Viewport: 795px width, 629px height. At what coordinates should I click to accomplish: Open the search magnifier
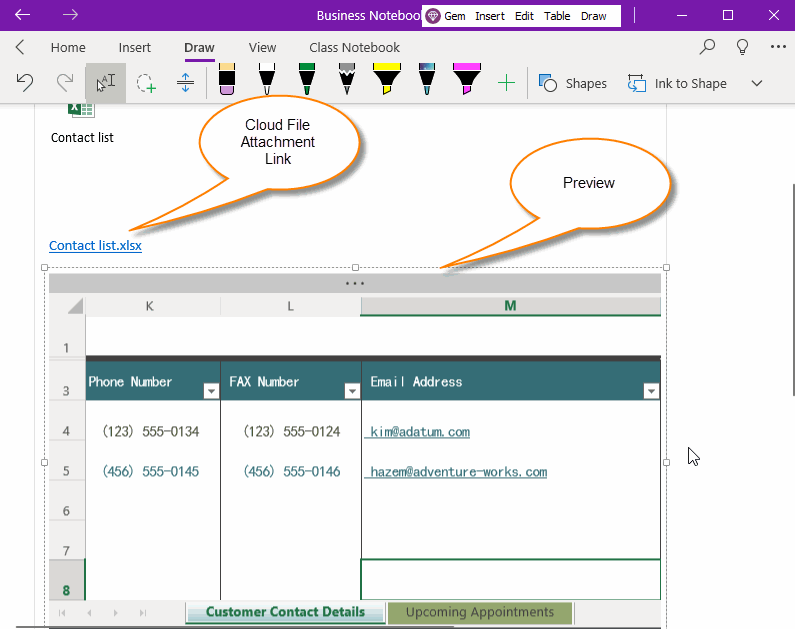707,47
